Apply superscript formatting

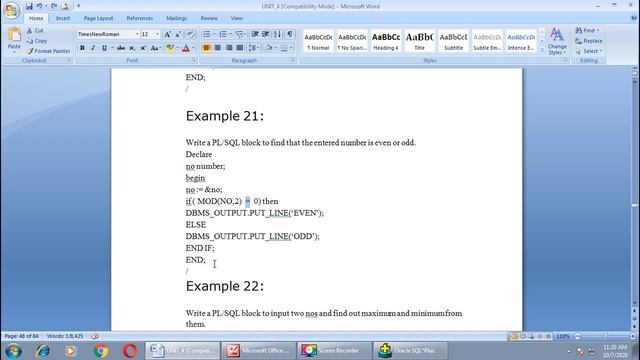pyautogui.click(x=143, y=48)
